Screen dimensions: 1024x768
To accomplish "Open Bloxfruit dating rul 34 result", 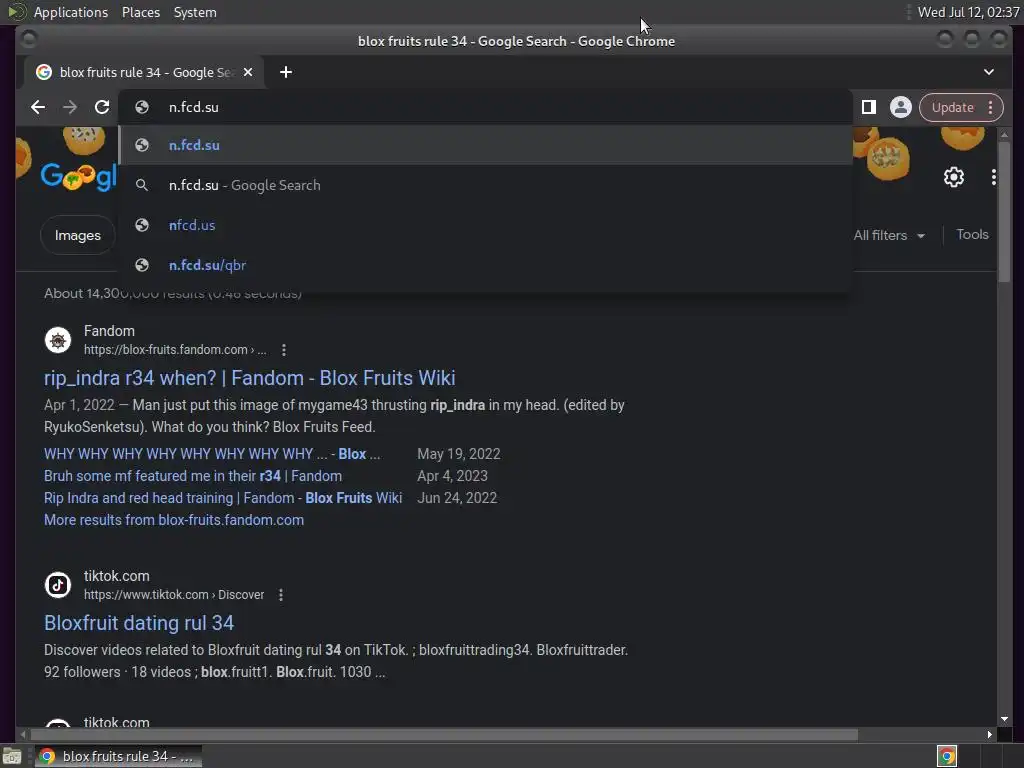I will (x=138, y=623).
